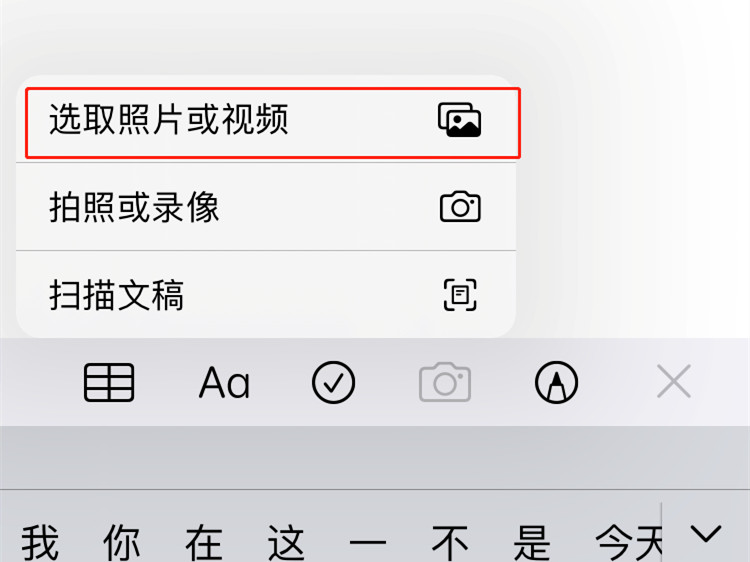750x562 pixels.
Task: Toggle the checklist circle-checkmark icon
Action: pyautogui.click(x=333, y=382)
